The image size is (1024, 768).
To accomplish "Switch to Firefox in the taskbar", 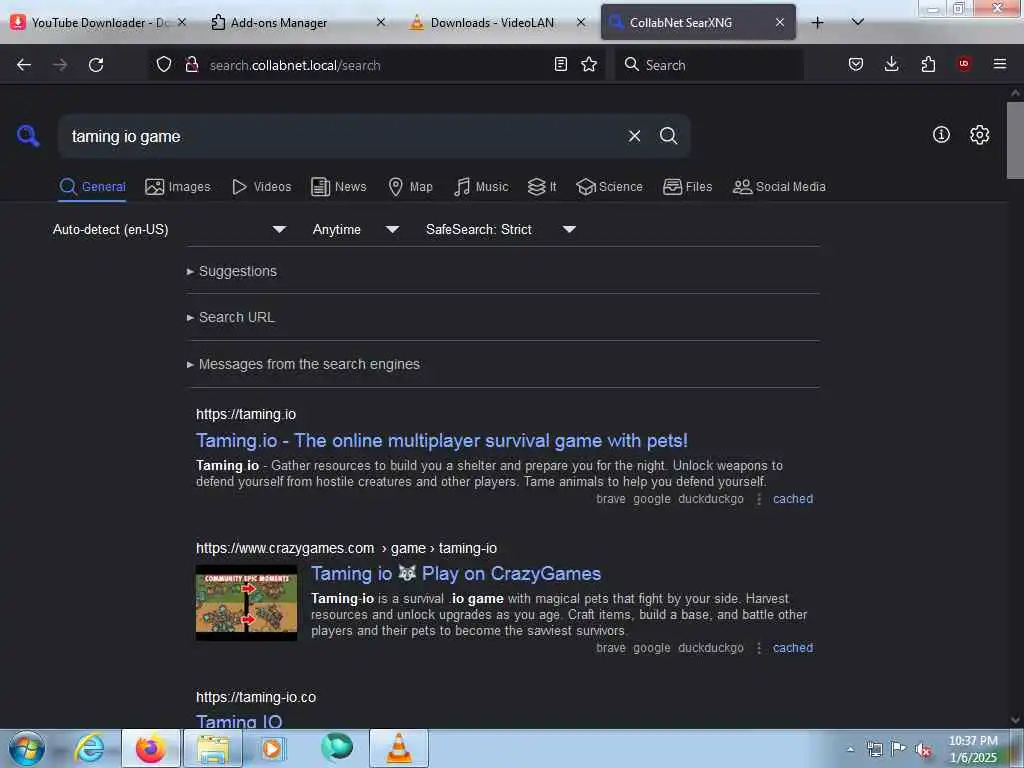I will (151, 748).
